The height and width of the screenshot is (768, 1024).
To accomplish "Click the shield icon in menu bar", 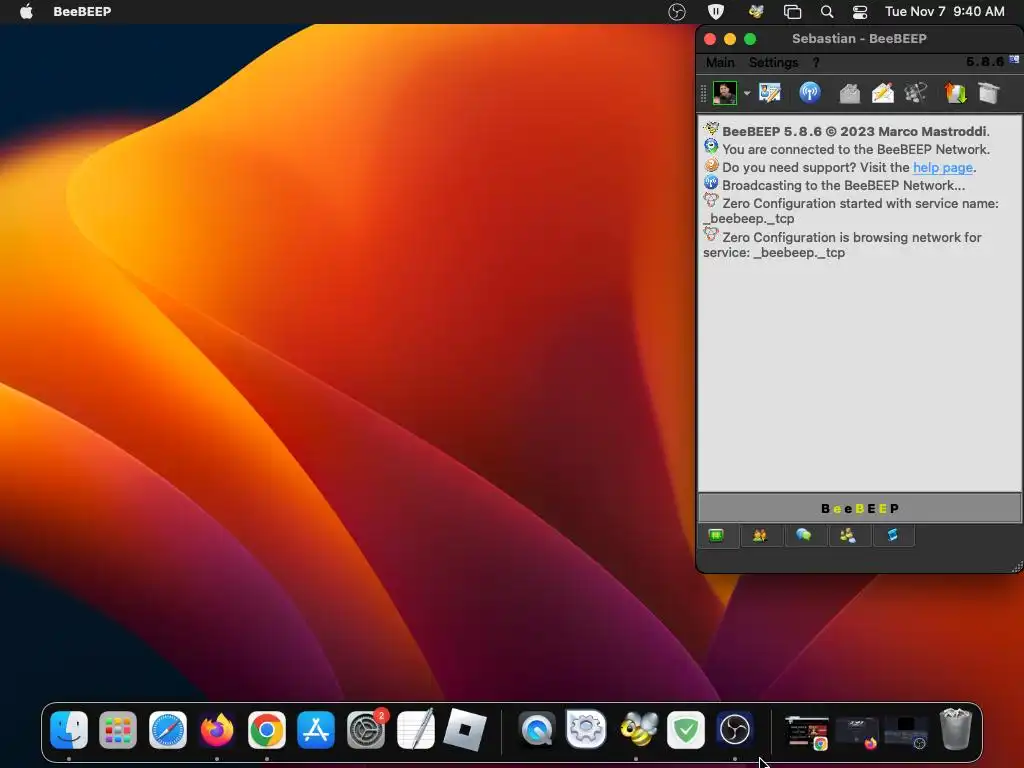I will 716,11.
